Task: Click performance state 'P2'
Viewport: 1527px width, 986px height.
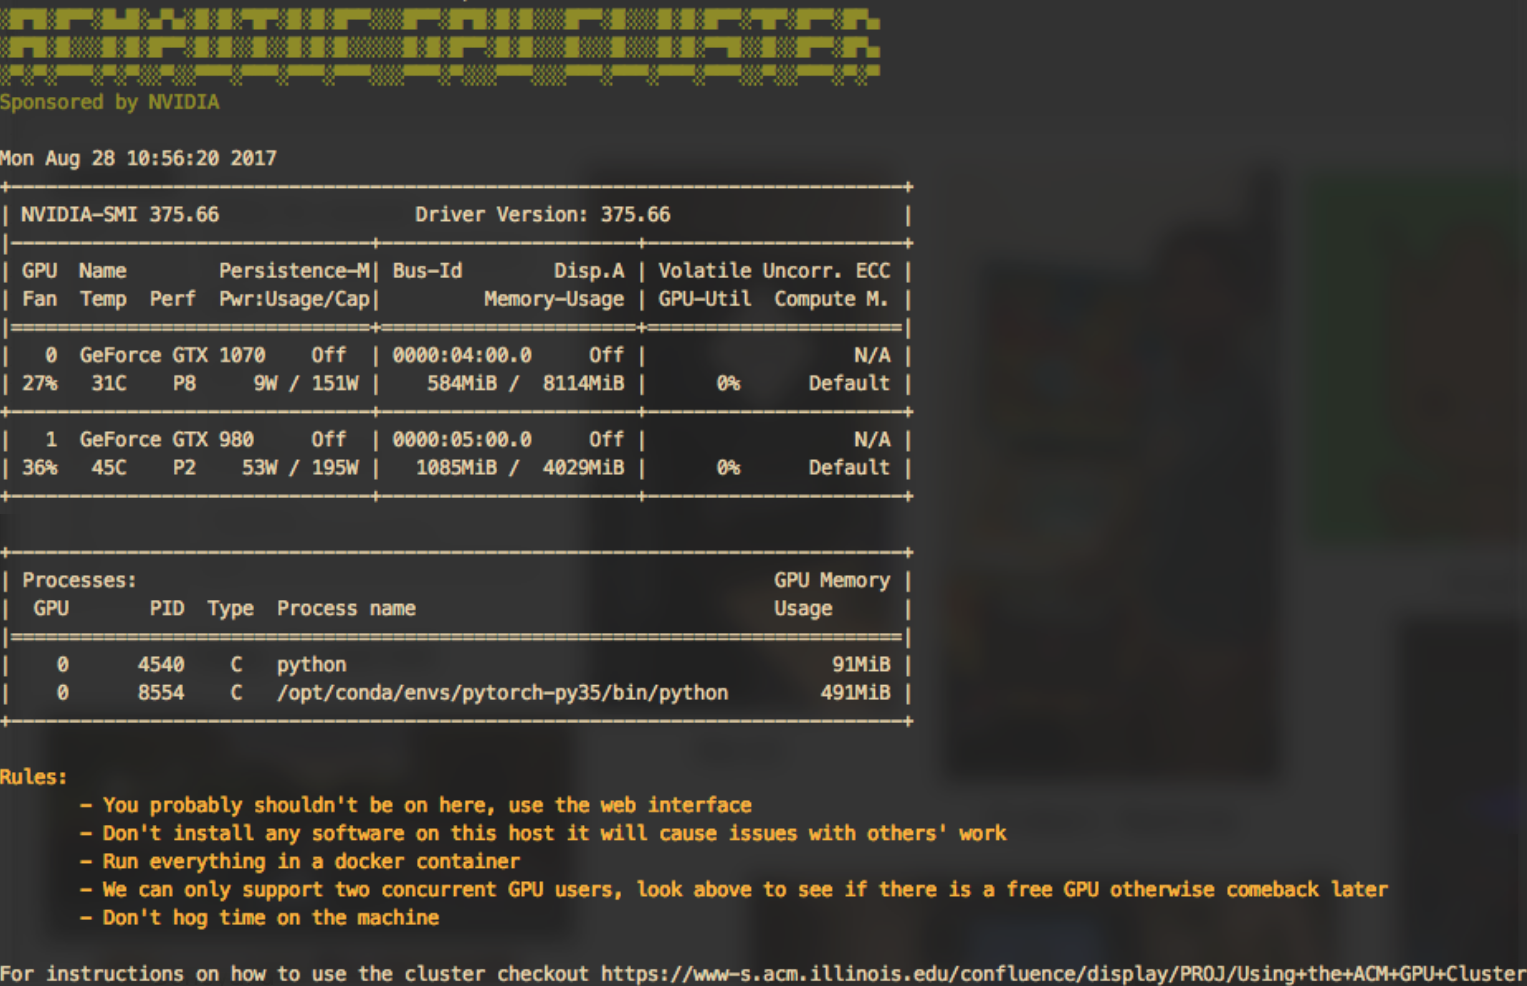Action: [184, 467]
